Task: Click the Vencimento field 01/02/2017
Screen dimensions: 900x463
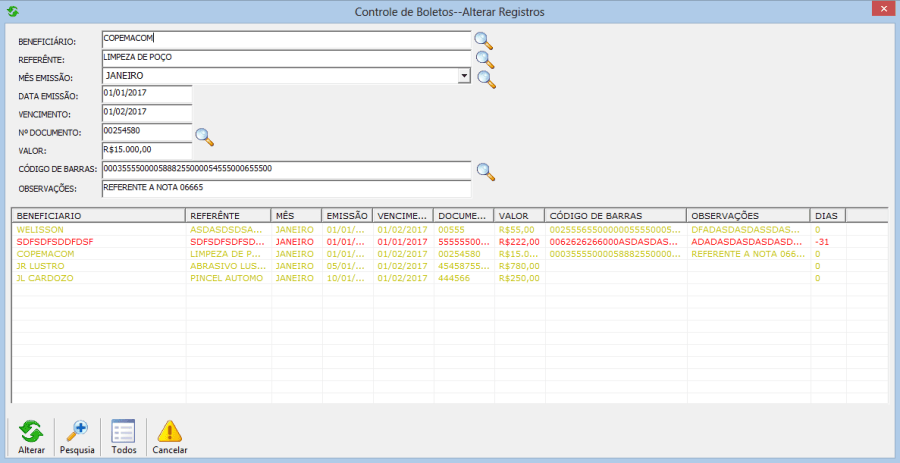Action: (146, 112)
